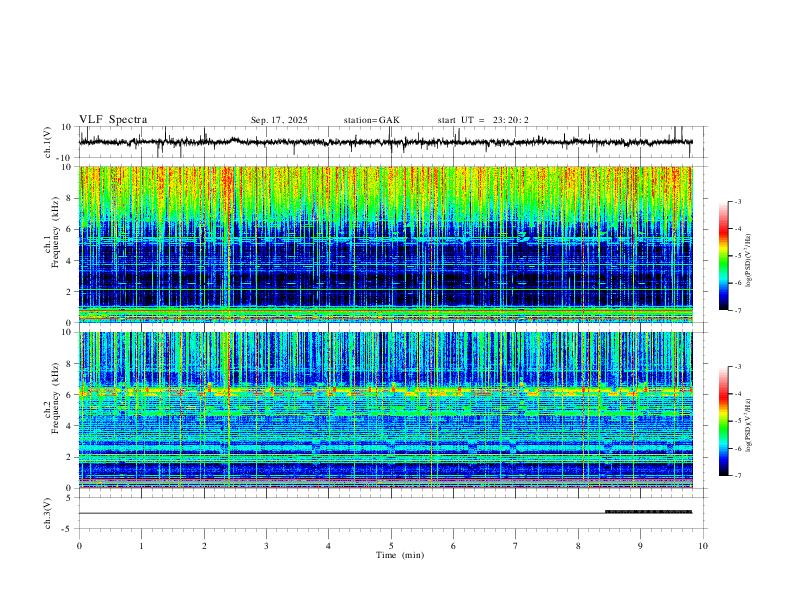Click the time axis tick label '5'
792x612 pixels.
click(391, 546)
